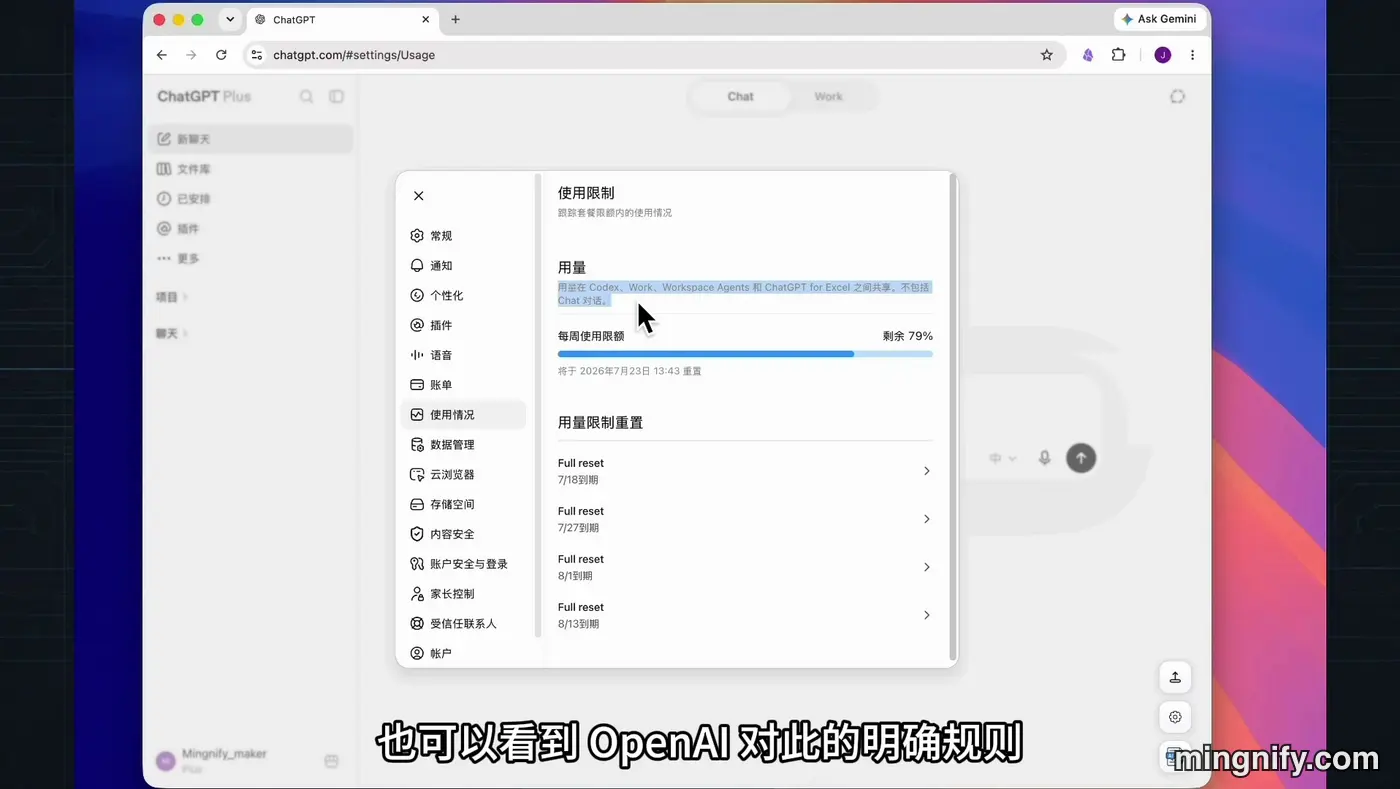1400x789 pixels.
Task: Click the reset date text 2026年7月23日 13:43
Action: coord(630,371)
